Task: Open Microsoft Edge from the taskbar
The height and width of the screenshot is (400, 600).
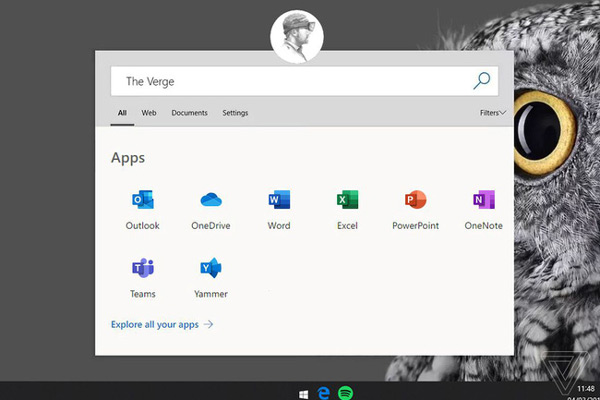Action: pyautogui.click(x=324, y=393)
